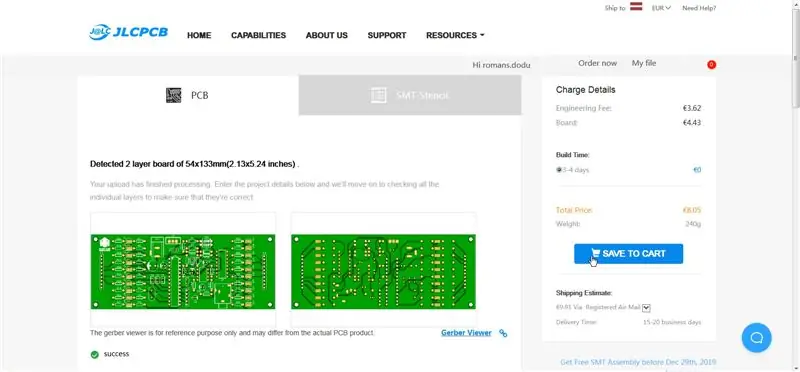Open the blue chat support bubble
This screenshot has height=372, width=800.
757,338
